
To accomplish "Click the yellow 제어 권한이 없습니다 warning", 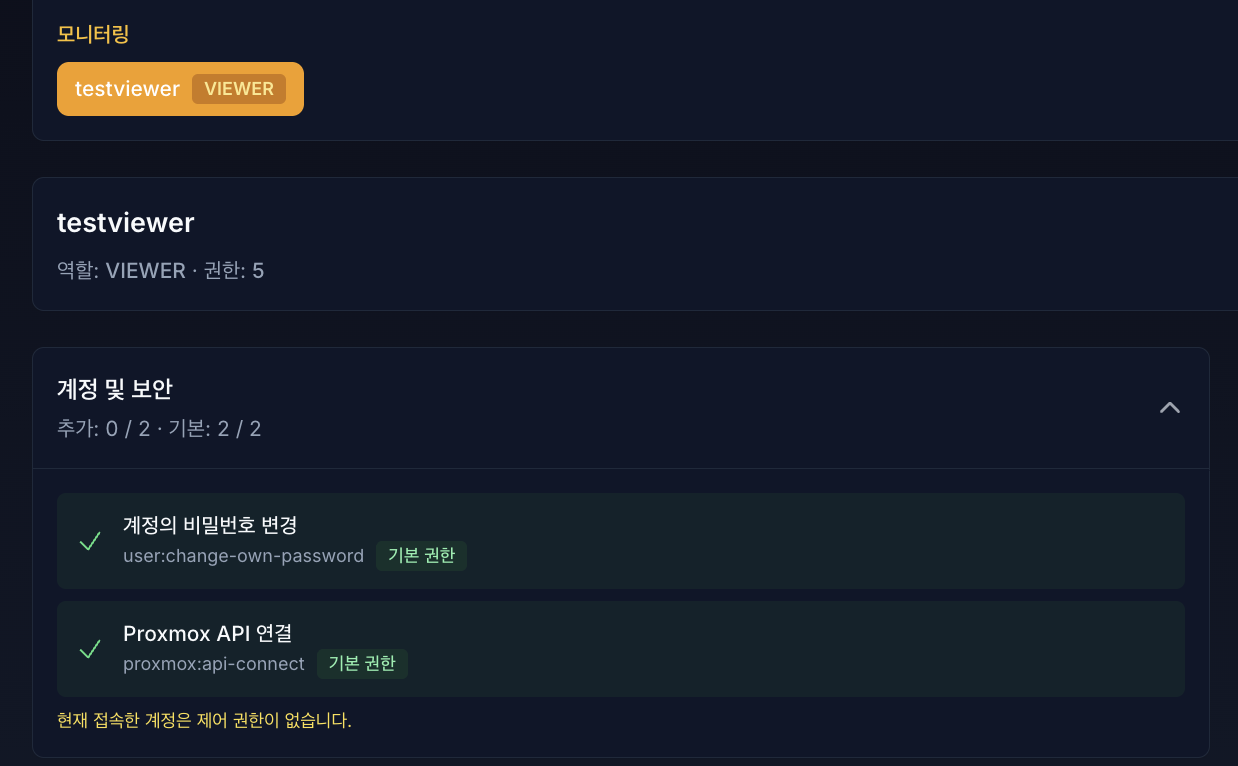I will (x=205, y=720).
